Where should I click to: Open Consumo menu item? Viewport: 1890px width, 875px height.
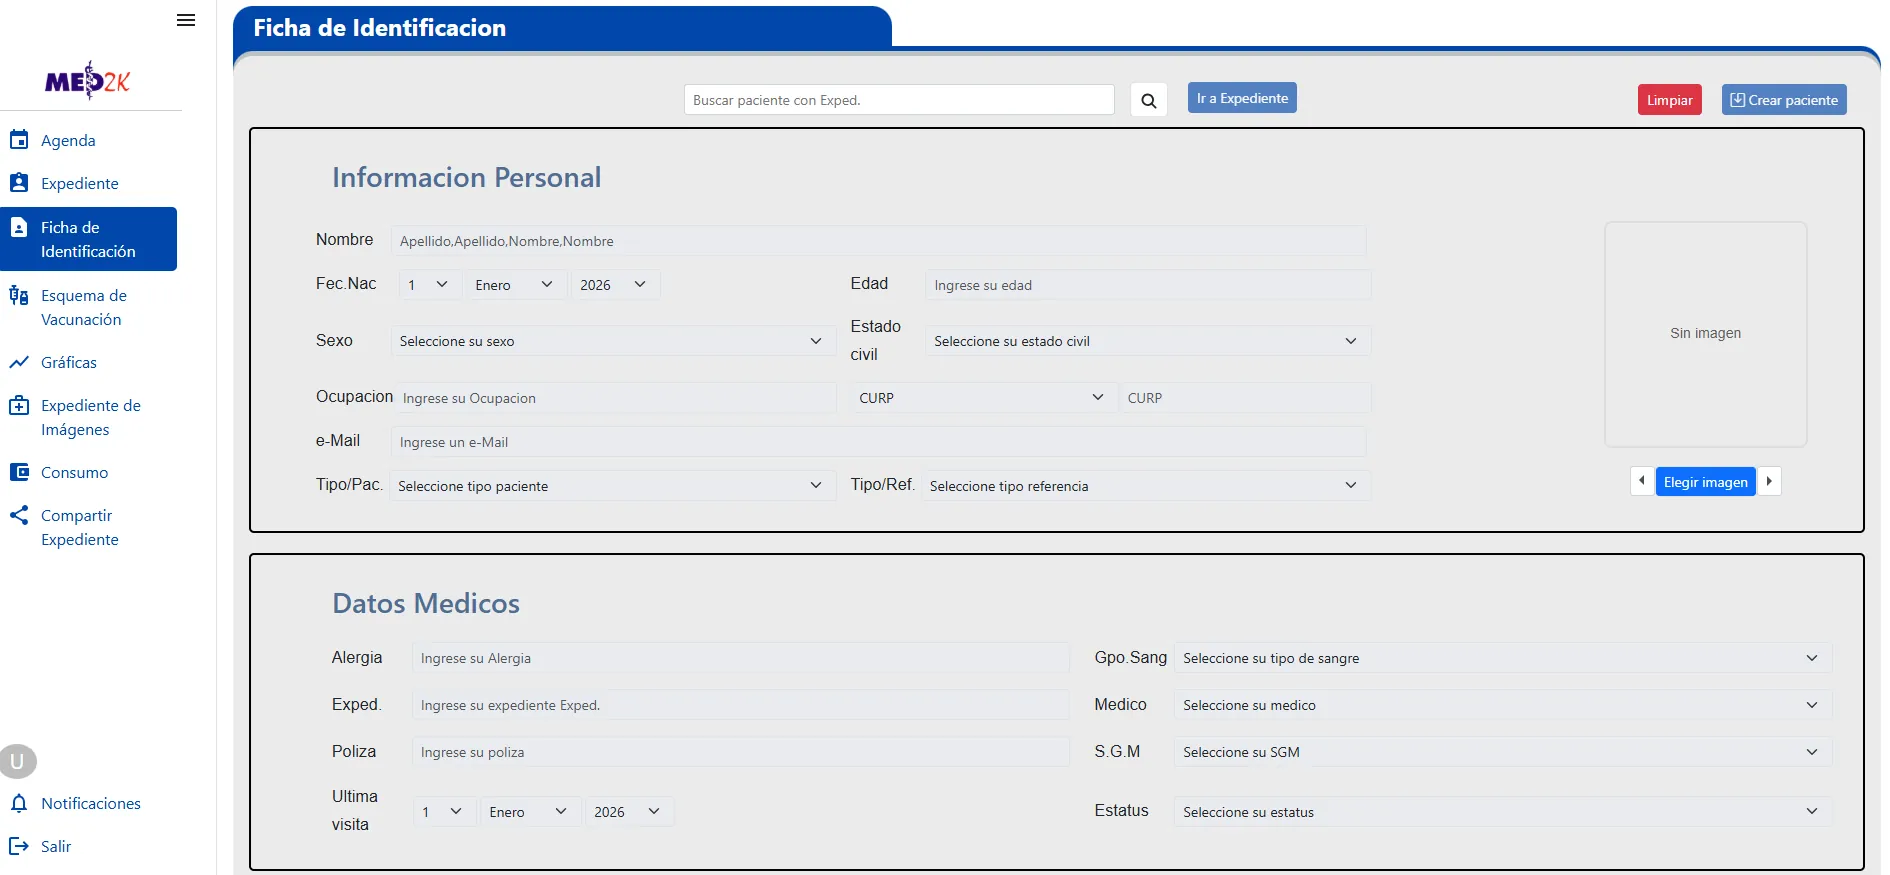point(75,472)
